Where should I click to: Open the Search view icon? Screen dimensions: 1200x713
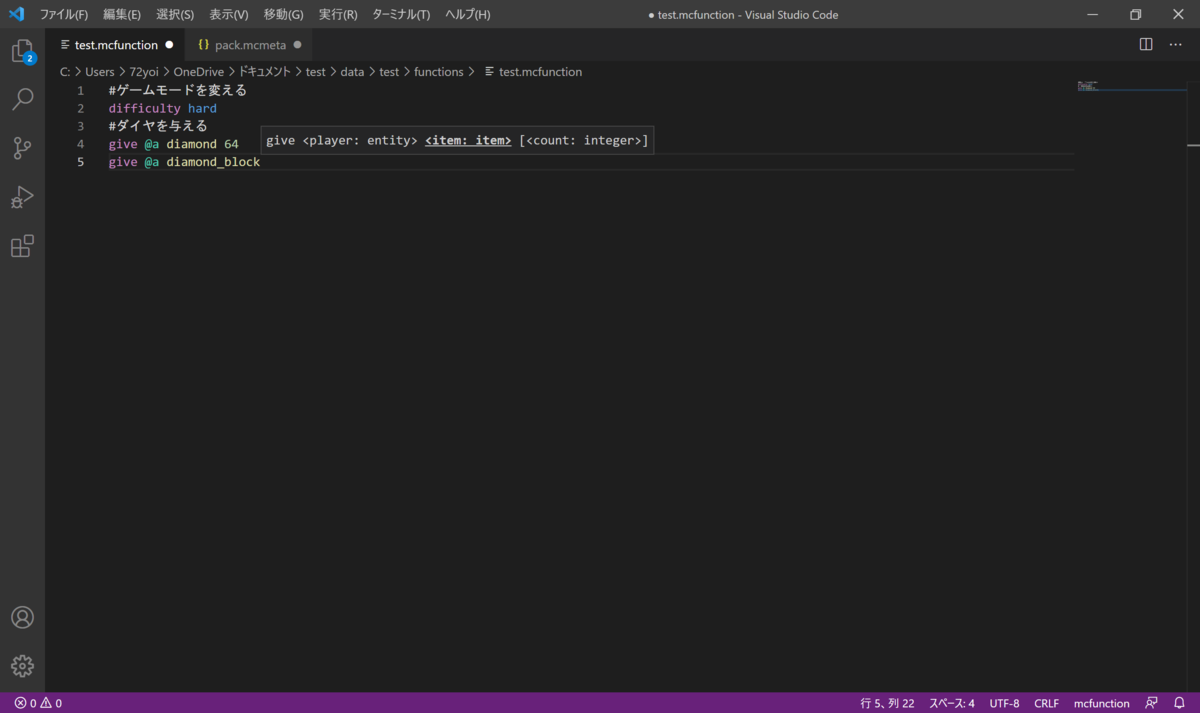pos(22,99)
